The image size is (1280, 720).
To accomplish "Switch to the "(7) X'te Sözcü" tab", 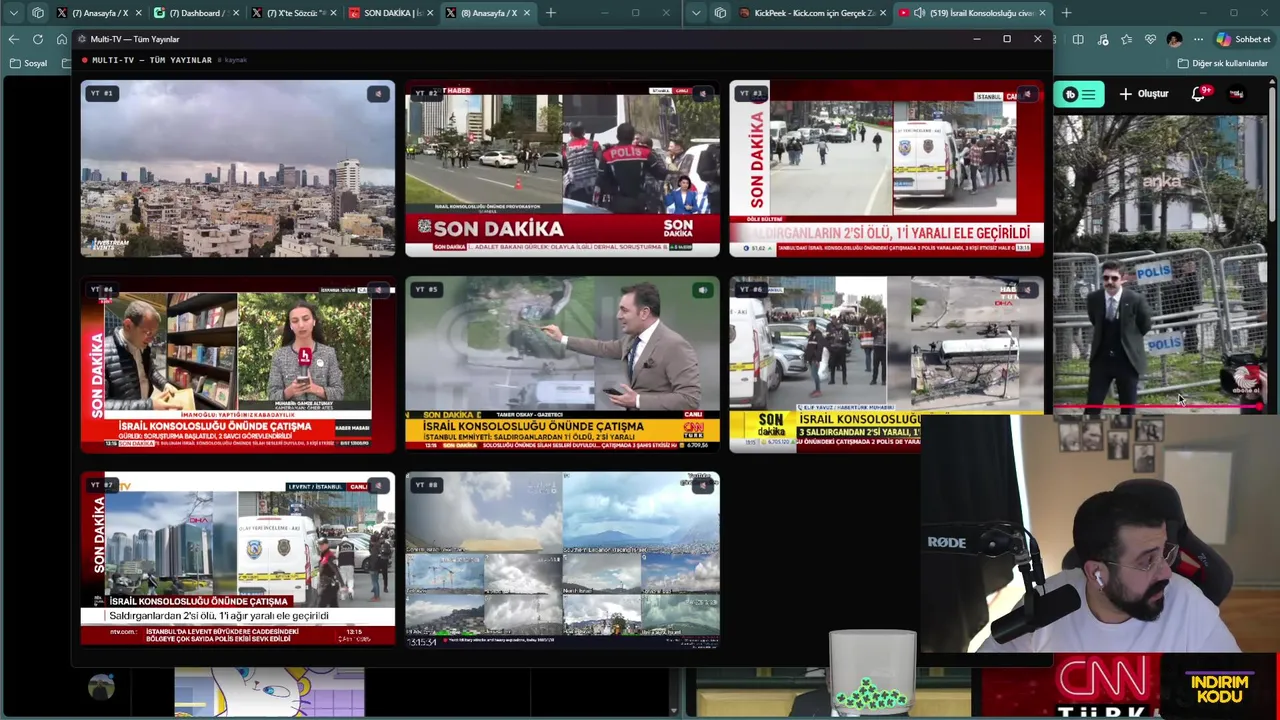I will [x=294, y=13].
